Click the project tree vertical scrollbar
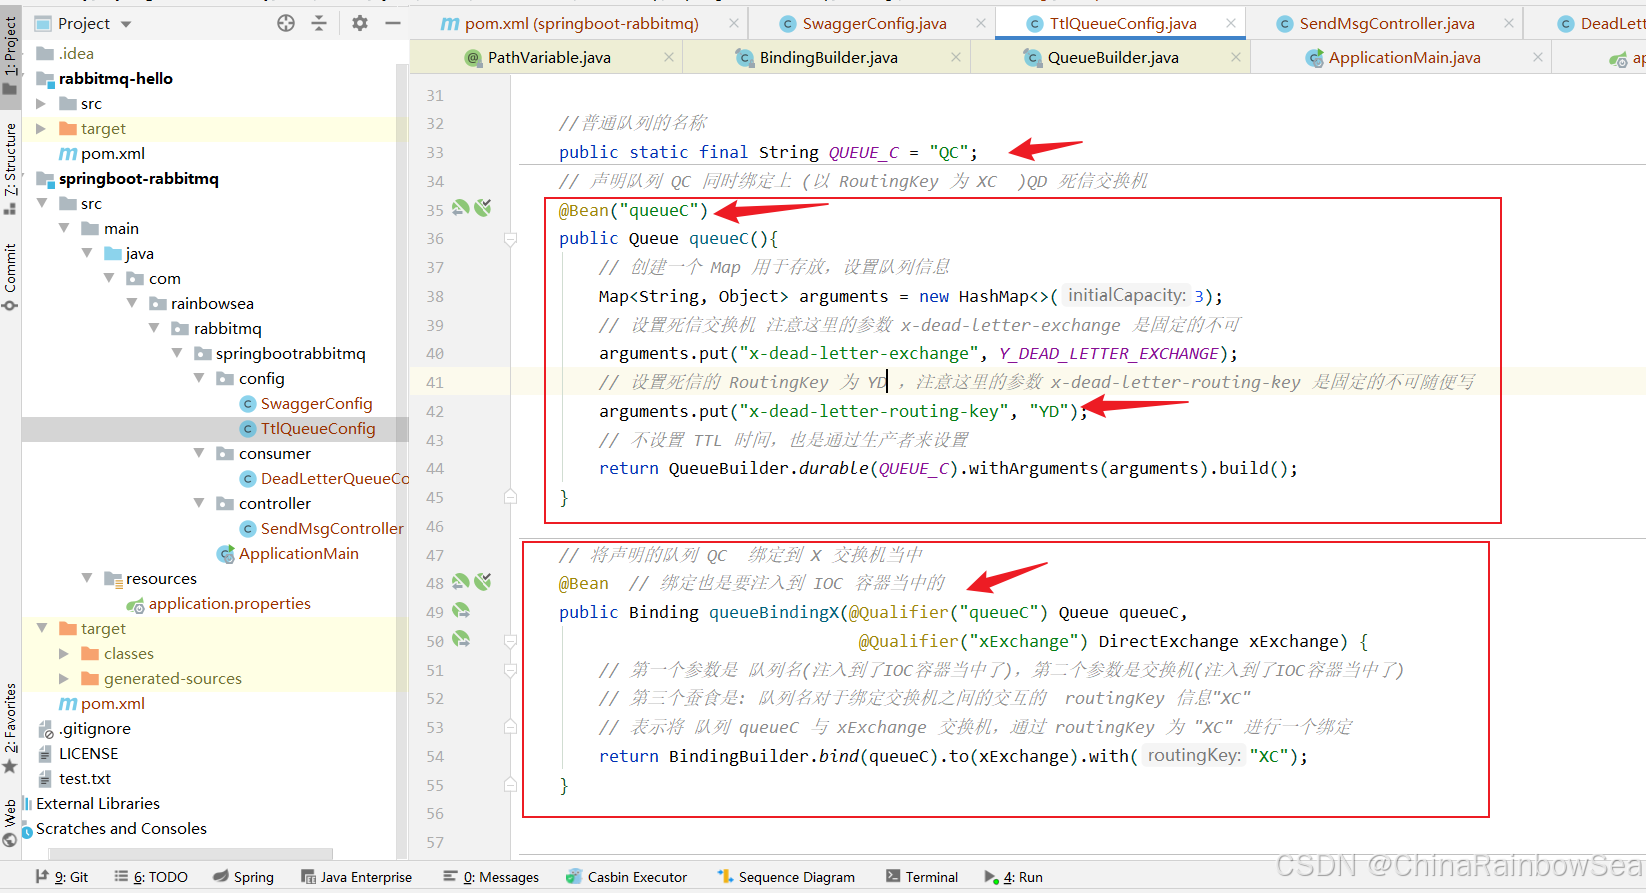The height and width of the screenshot is (893, 1646). pos(403,460)
